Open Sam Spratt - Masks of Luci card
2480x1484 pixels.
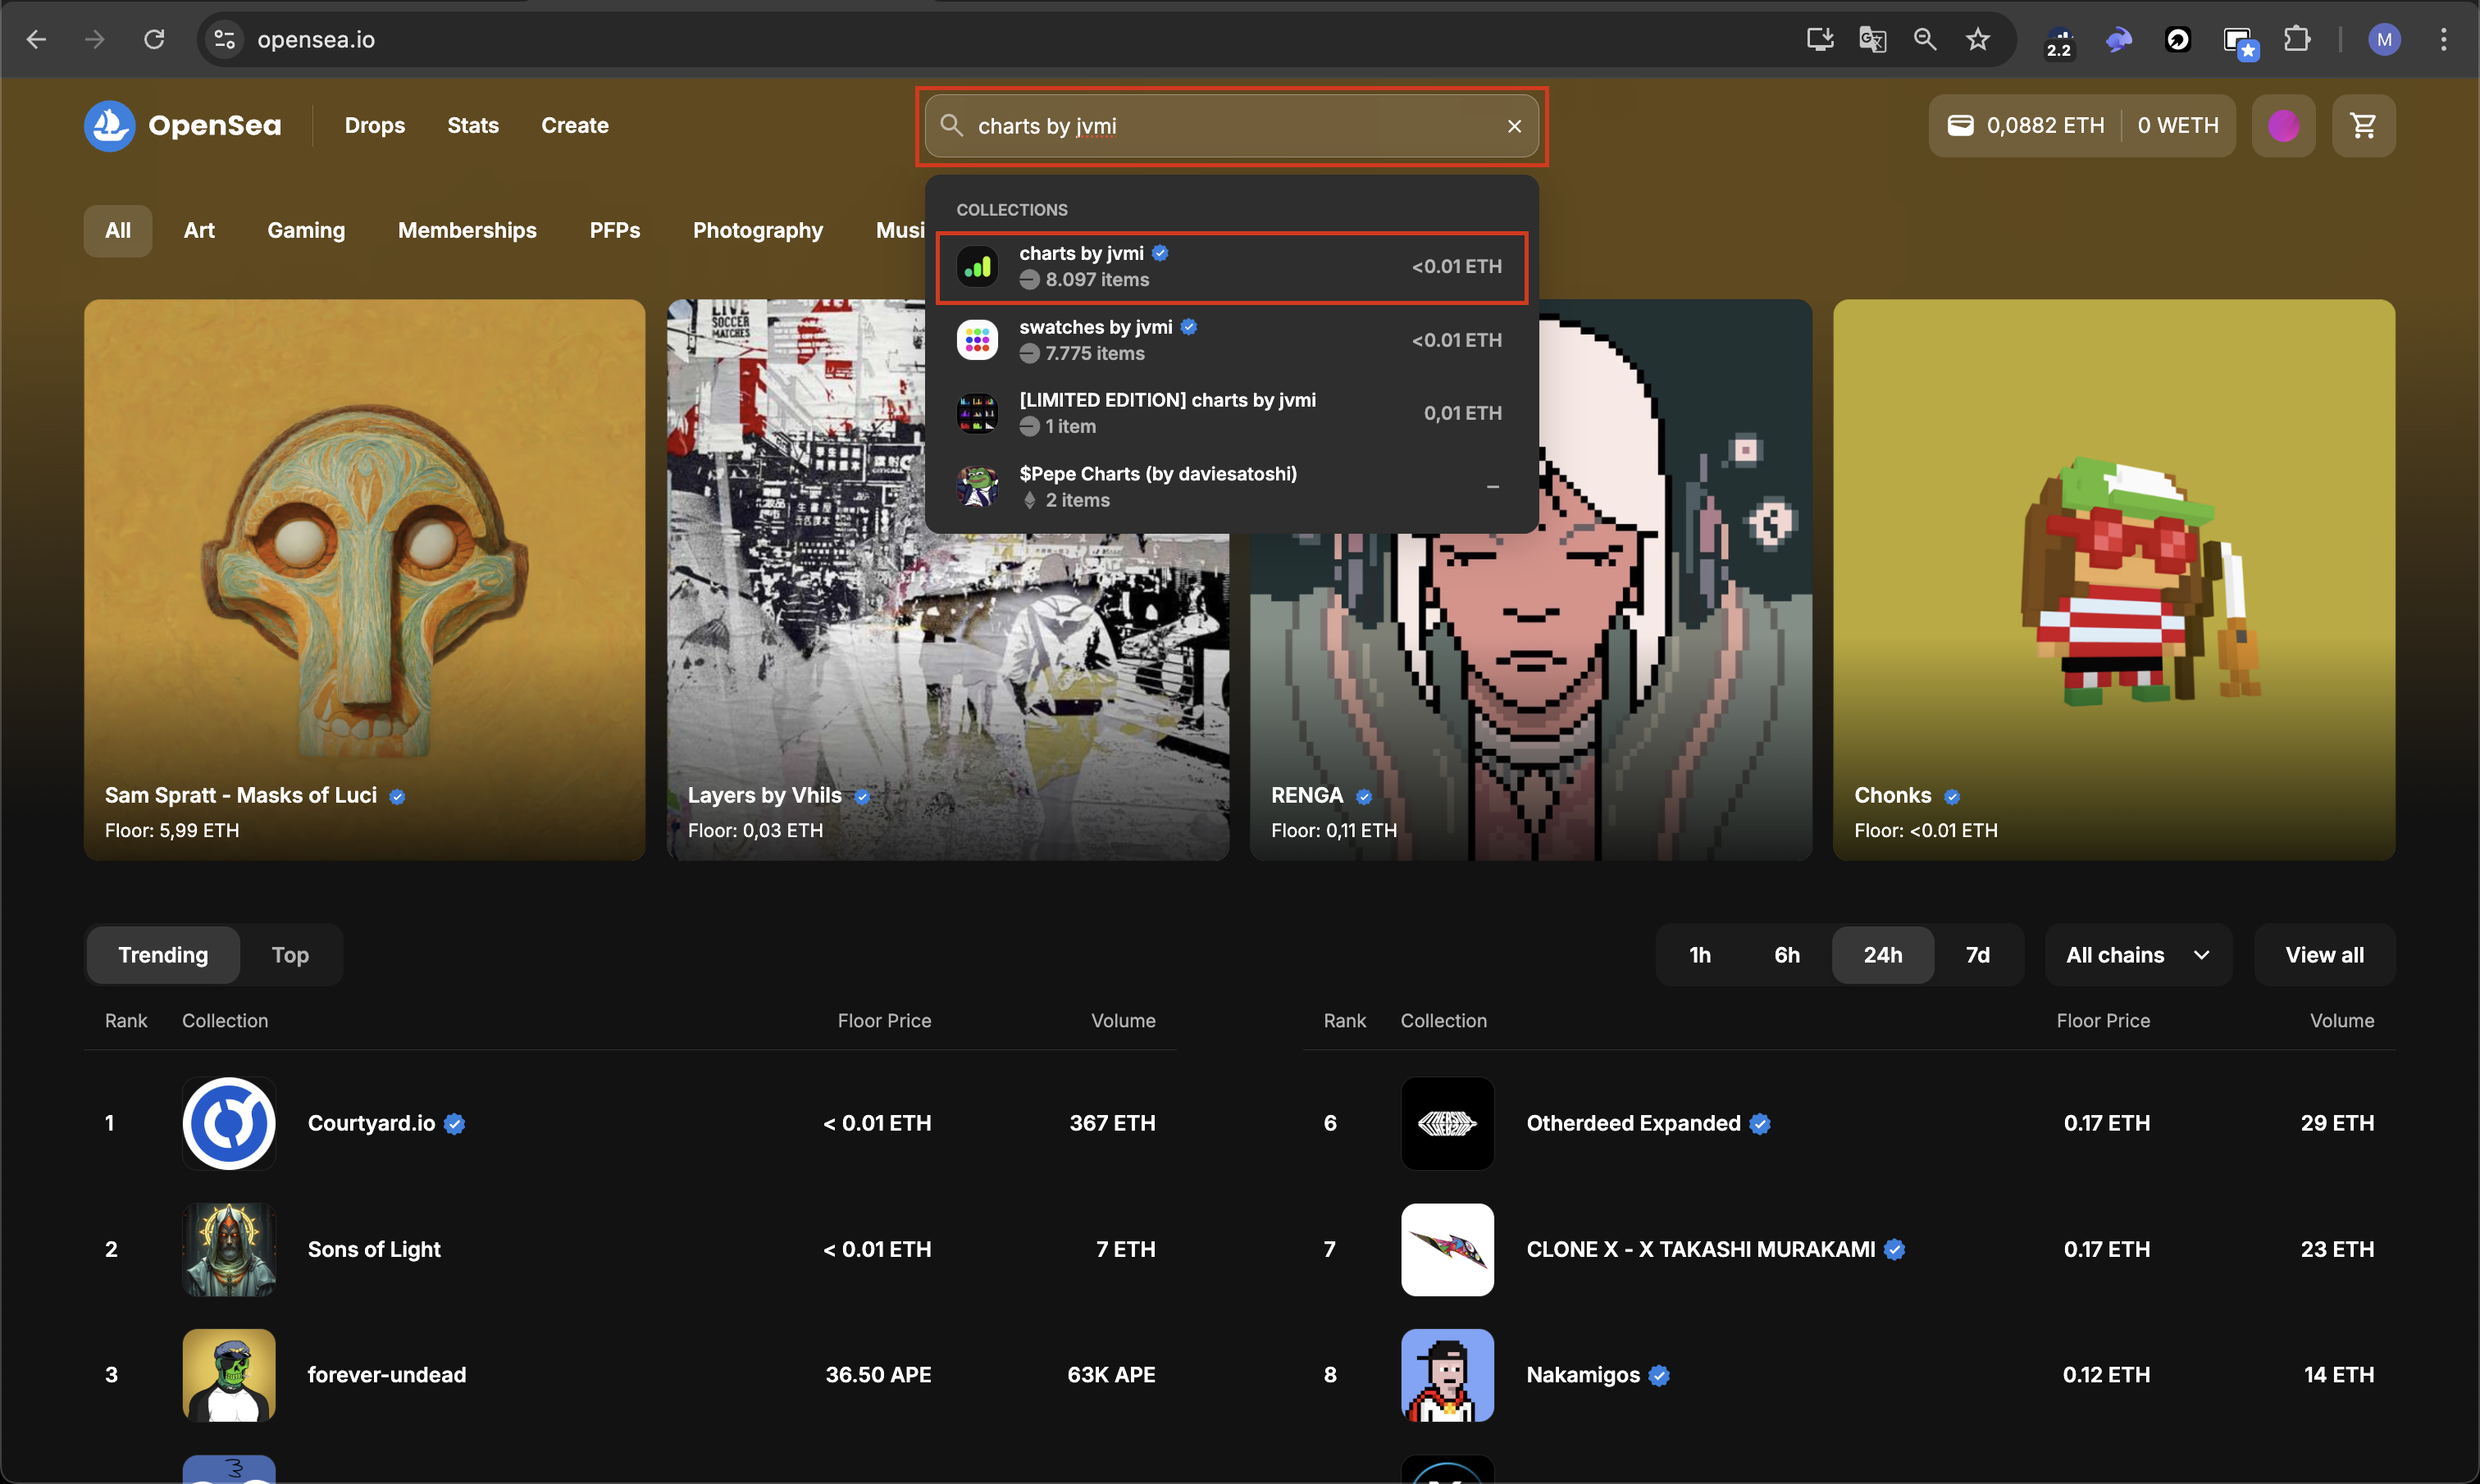coord(364,580)
